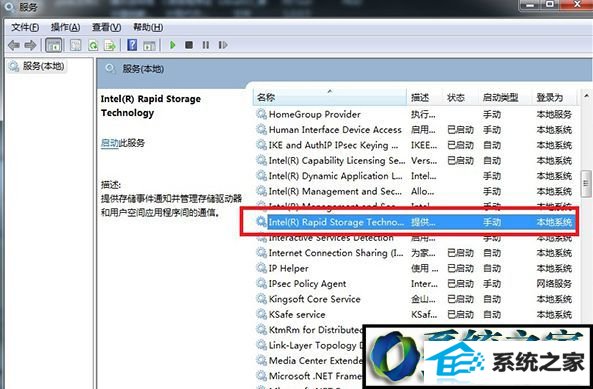Sort by the 状态 column header
The width and height of the screenshot is (593, 389).
460,98
